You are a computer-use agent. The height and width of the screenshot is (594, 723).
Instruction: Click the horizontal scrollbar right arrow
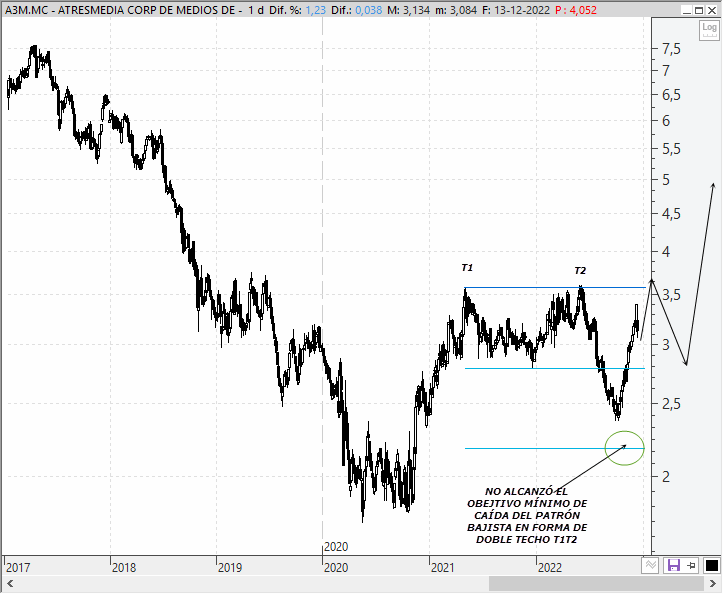(x=712, y=584)
